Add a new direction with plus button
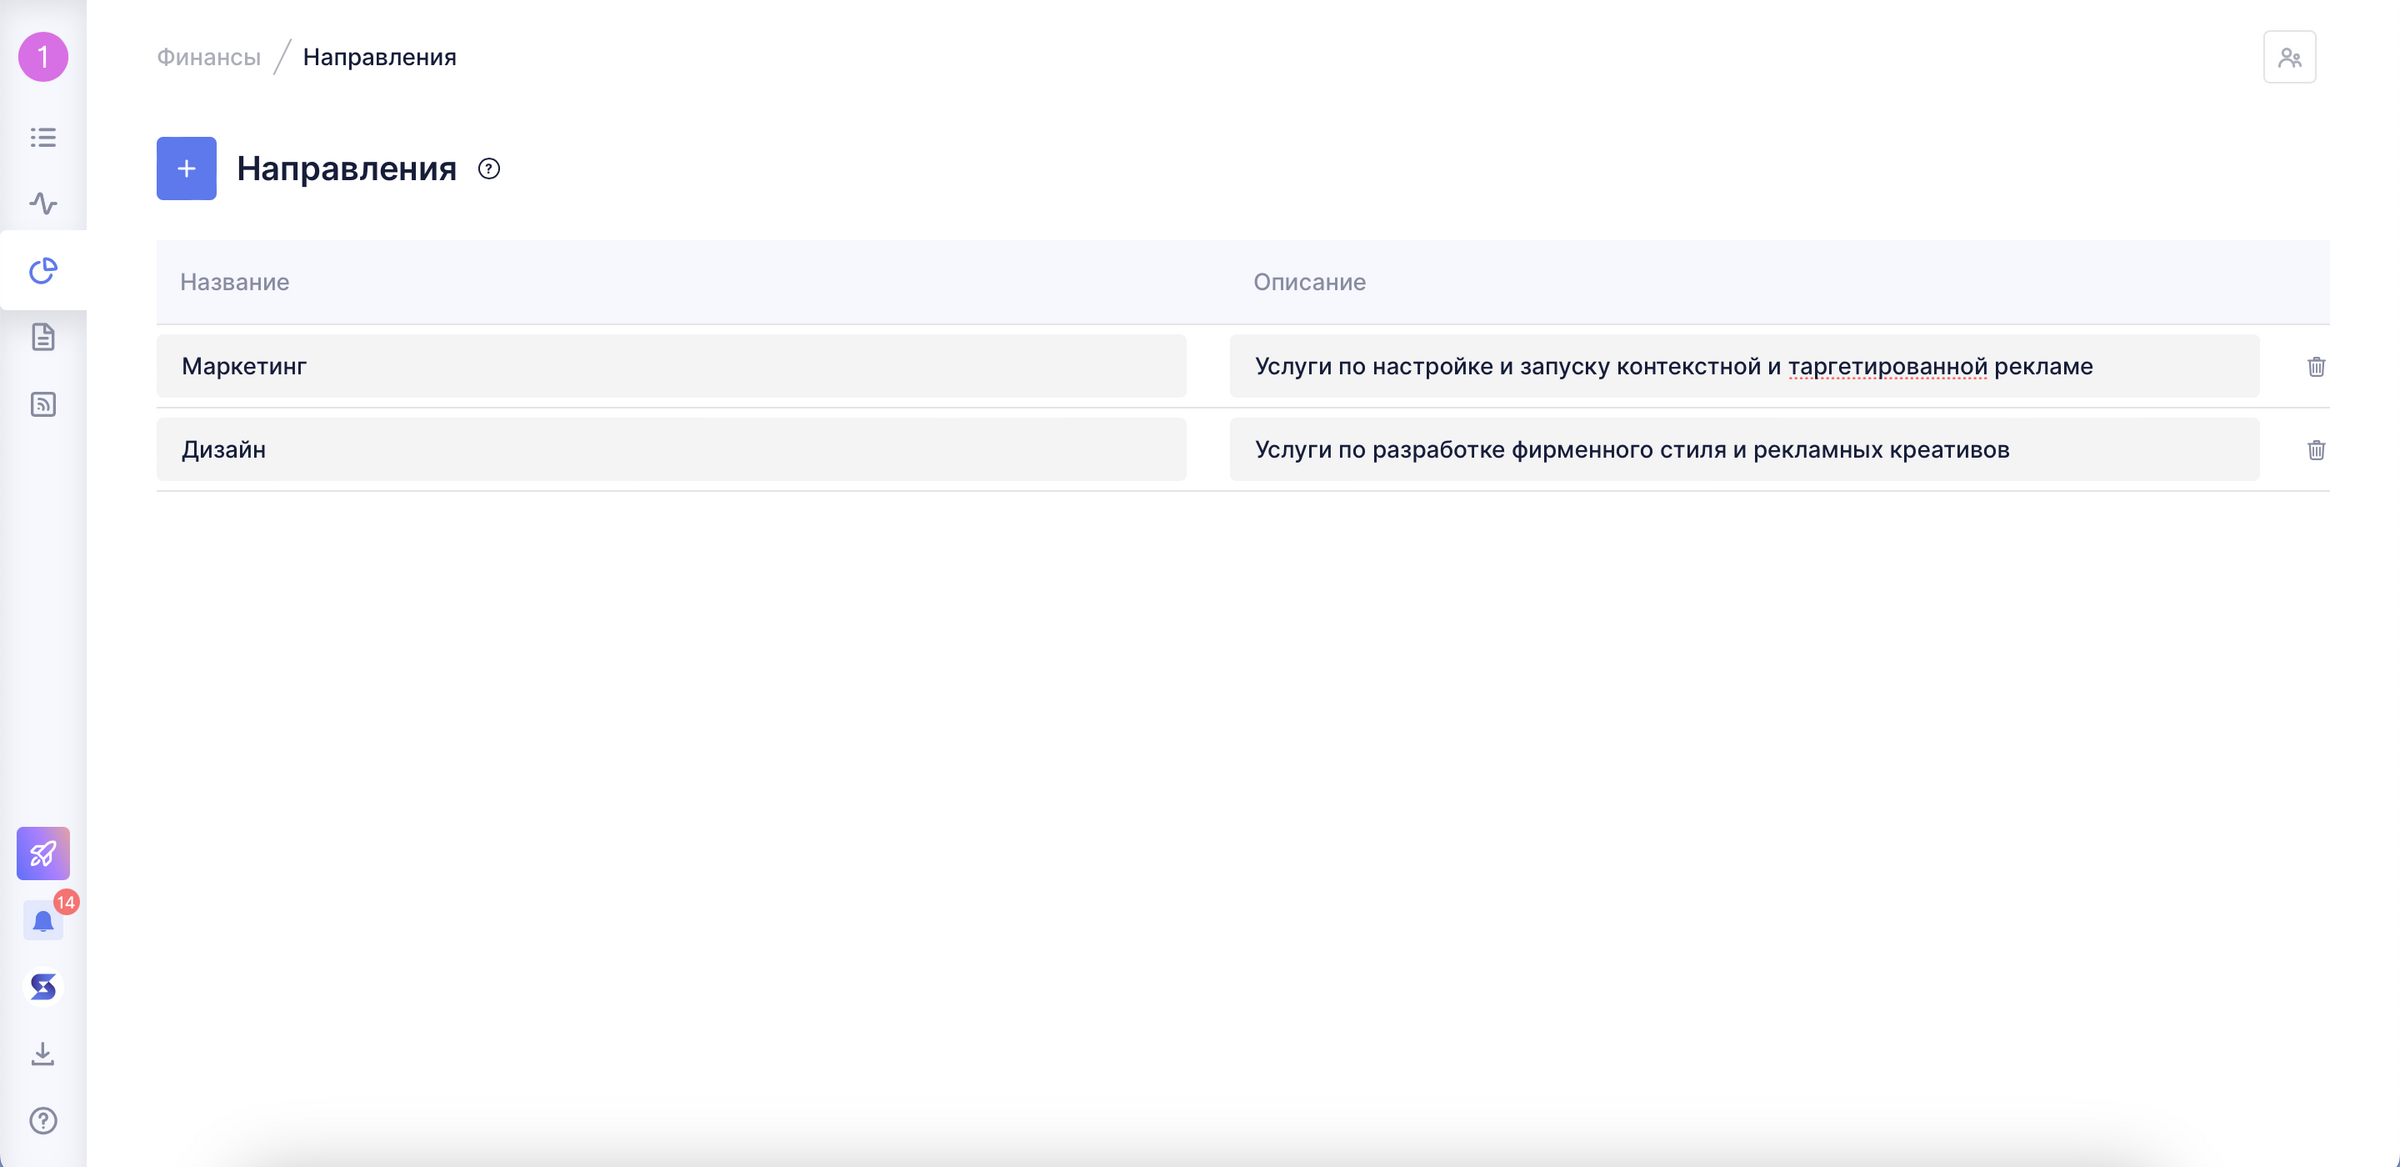This screenshot has height=1167, width=2400. click(186, 168)
